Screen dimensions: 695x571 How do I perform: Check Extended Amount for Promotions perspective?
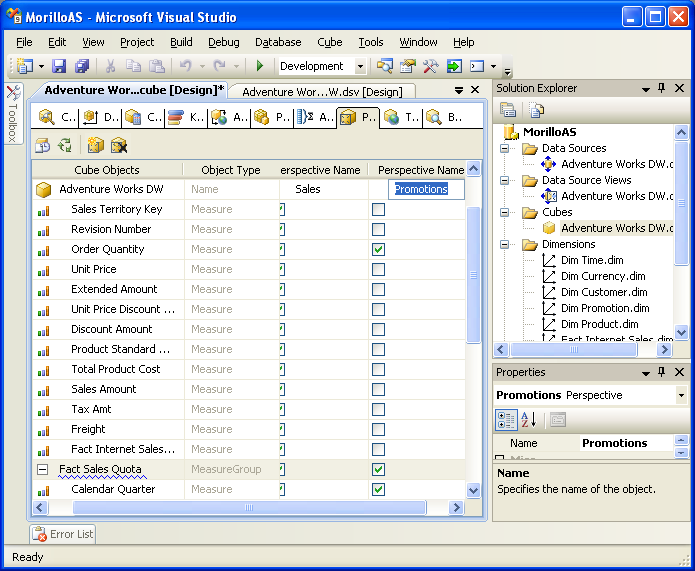click(378, 289)
